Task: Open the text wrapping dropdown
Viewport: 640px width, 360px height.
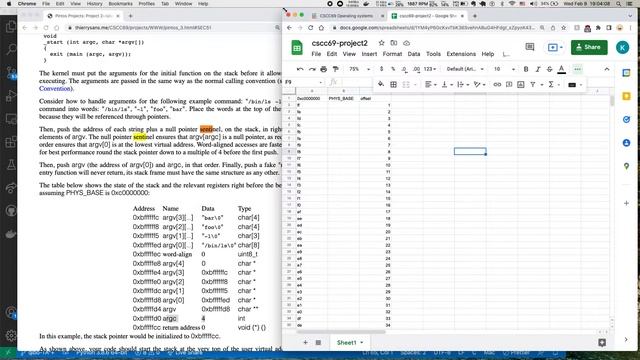Action: click(462, 84)
